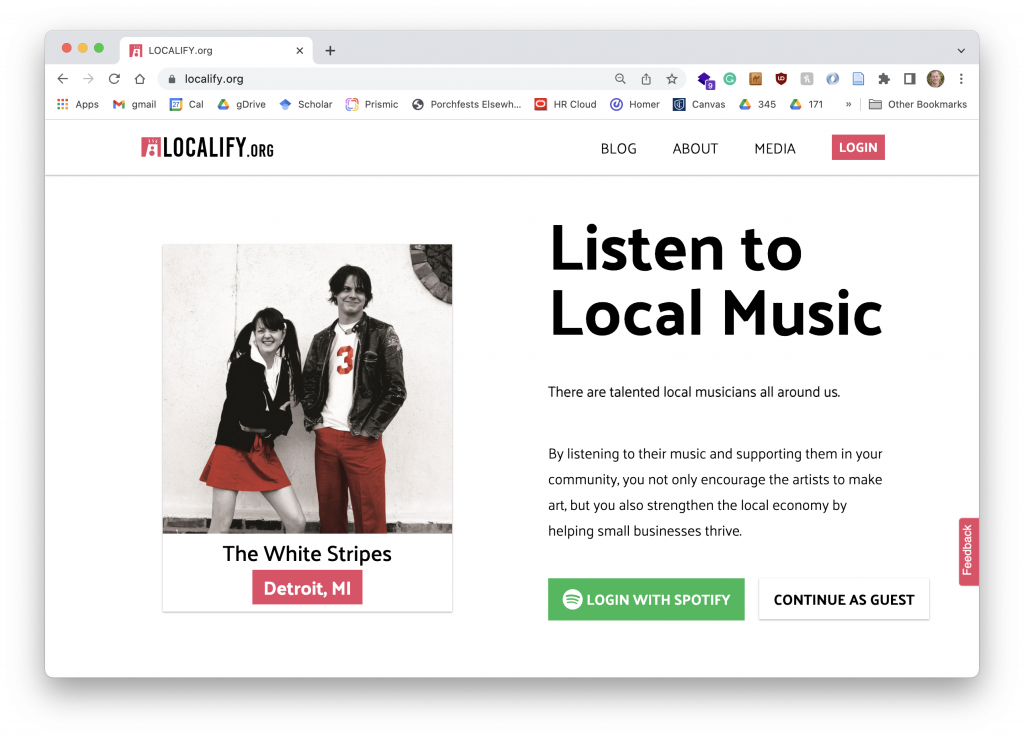The height and width of the screenshot is (737, 1024).
Task: Go to the browser home icon
Action: coord(140,79)
